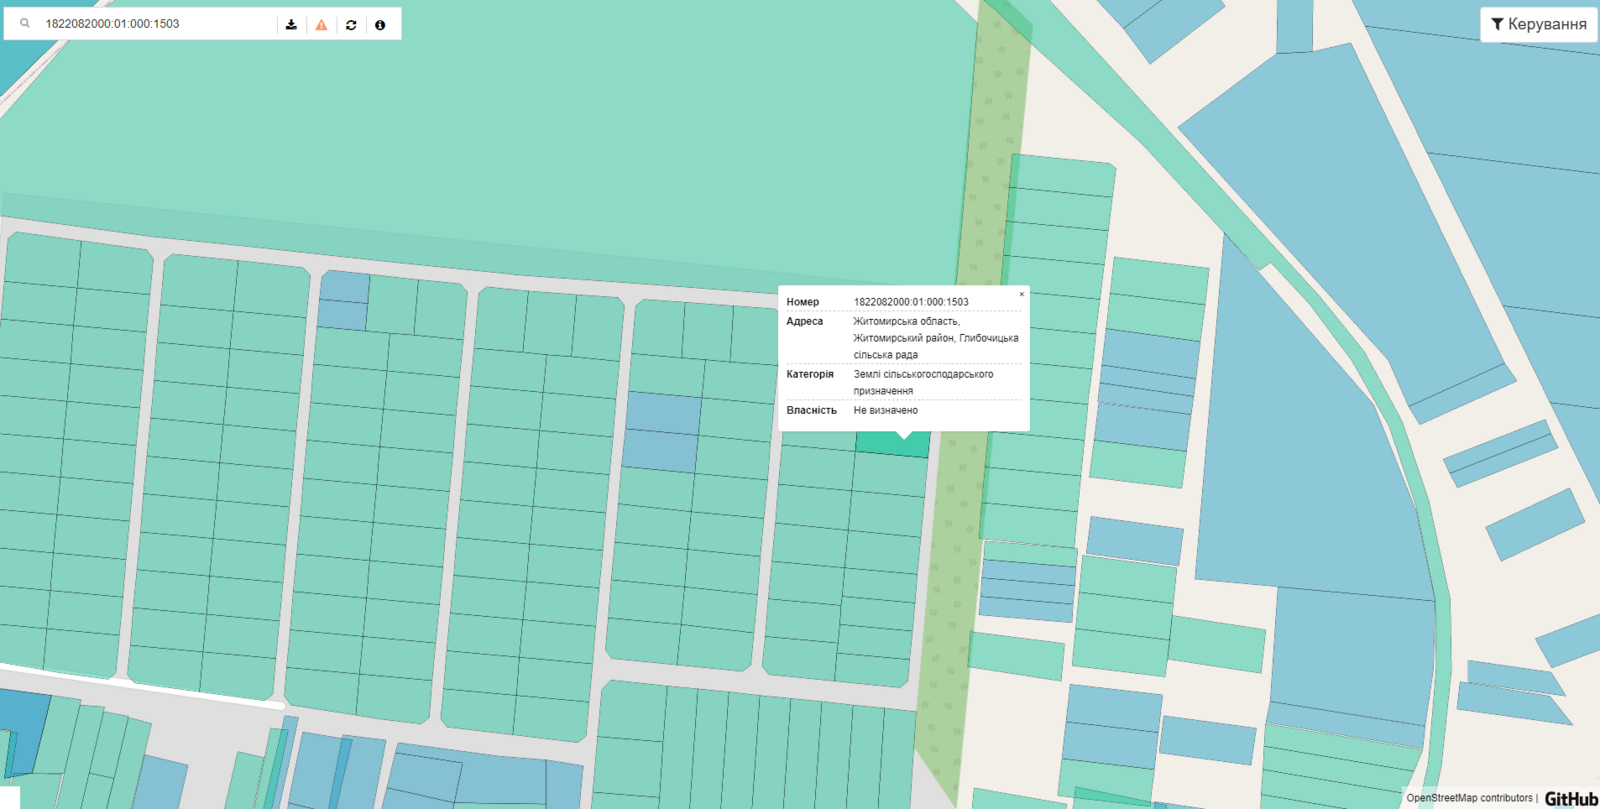Click the Не визначено ownership value

(x=885, y=411)
